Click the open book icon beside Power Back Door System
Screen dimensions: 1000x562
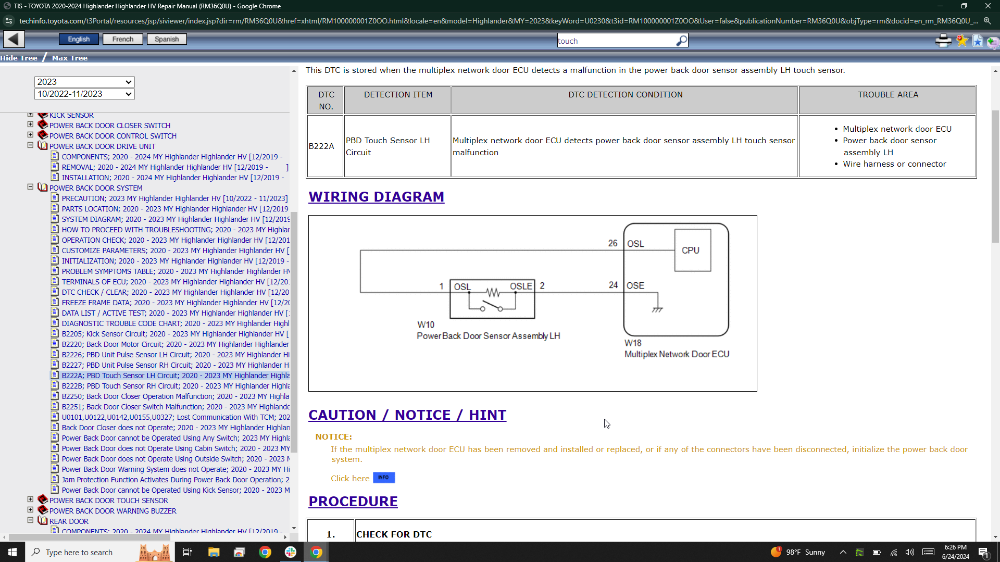click(x=42, y=188)
